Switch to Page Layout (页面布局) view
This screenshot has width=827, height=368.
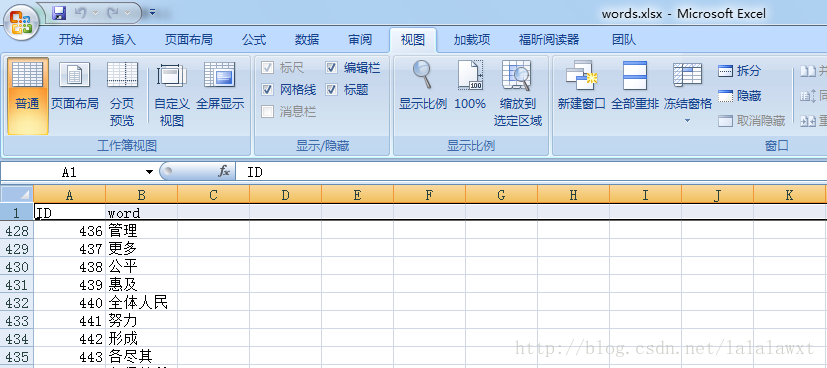click(x=74, y=86)
